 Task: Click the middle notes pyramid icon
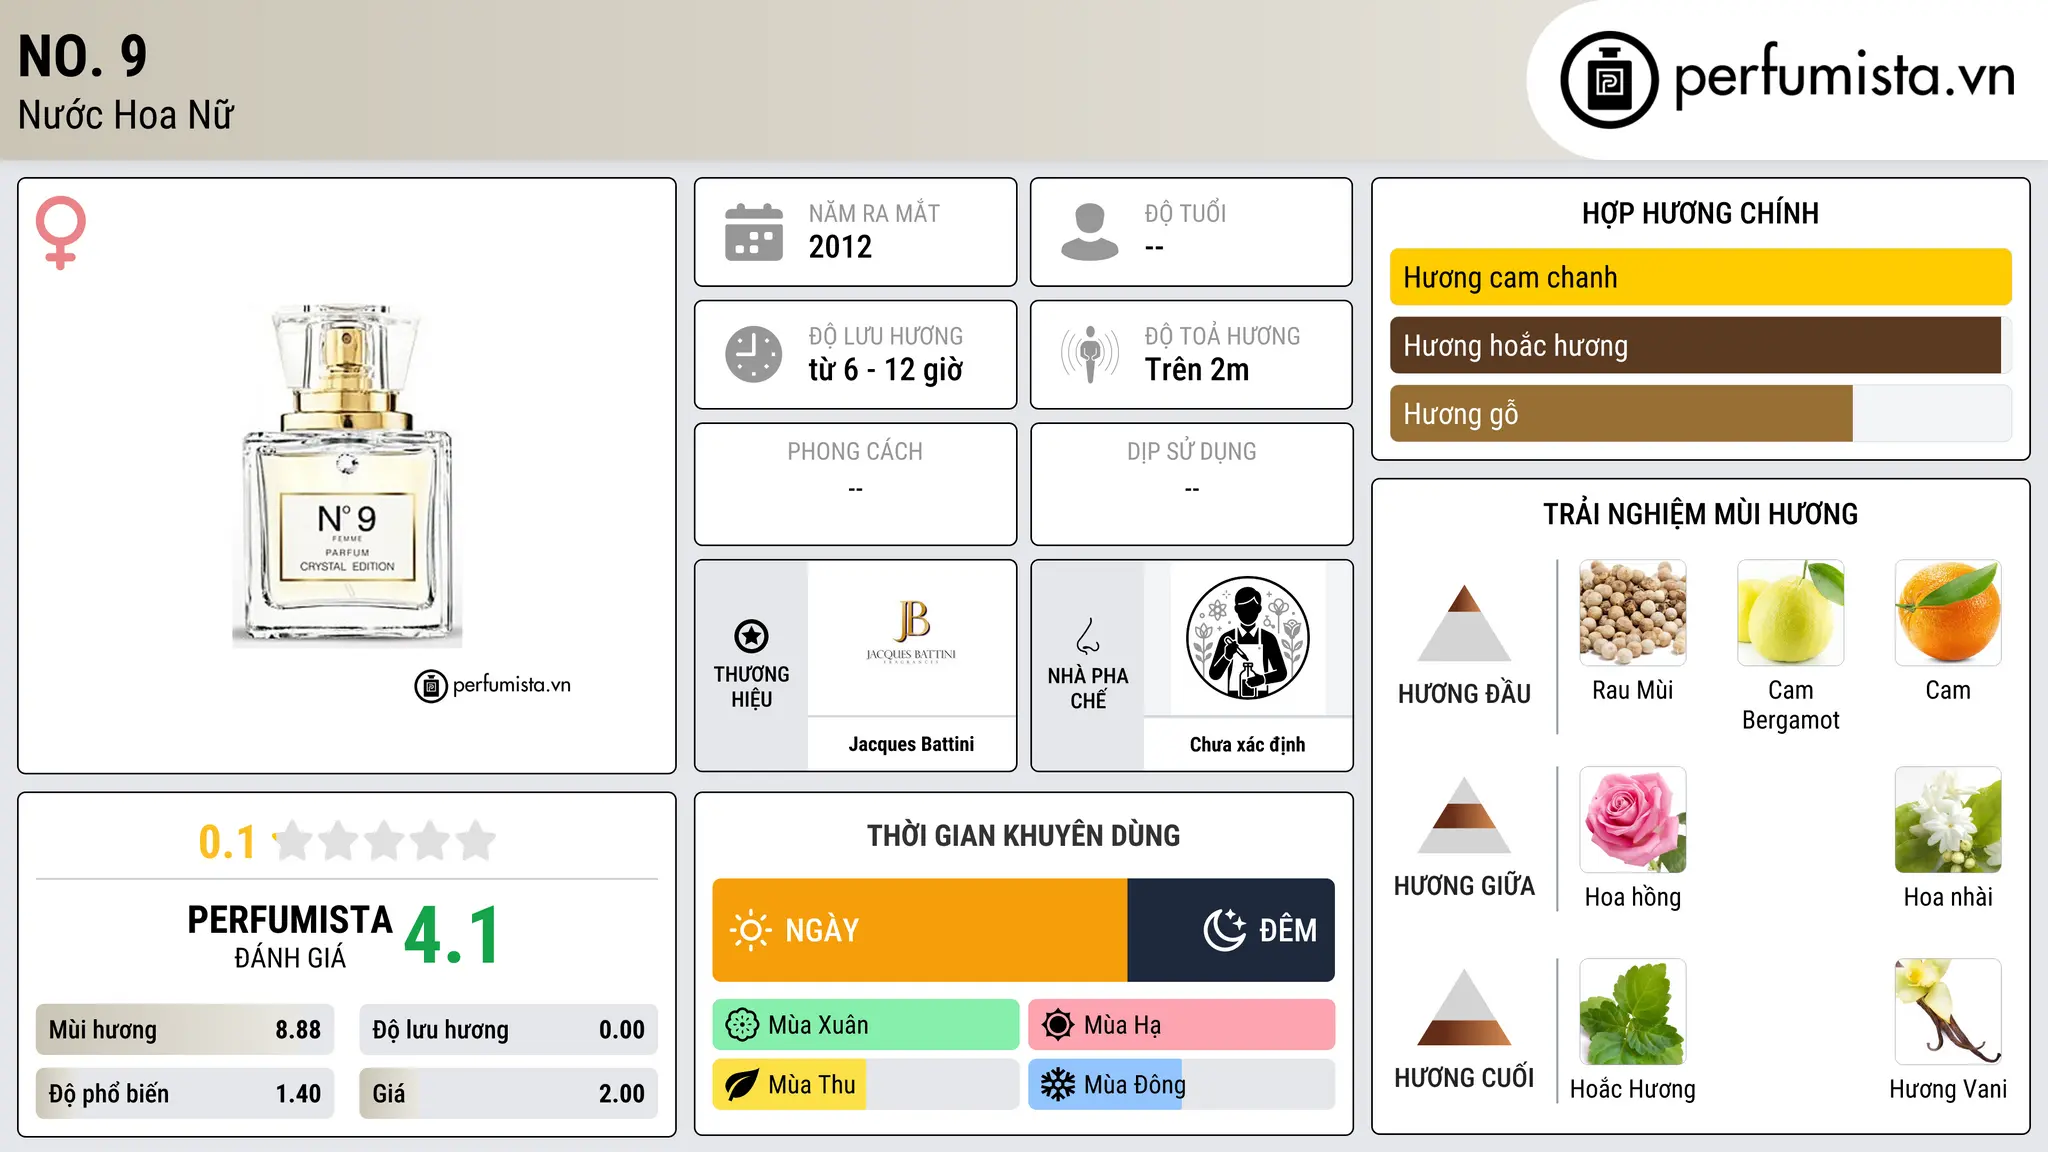tap(1464, 815)
